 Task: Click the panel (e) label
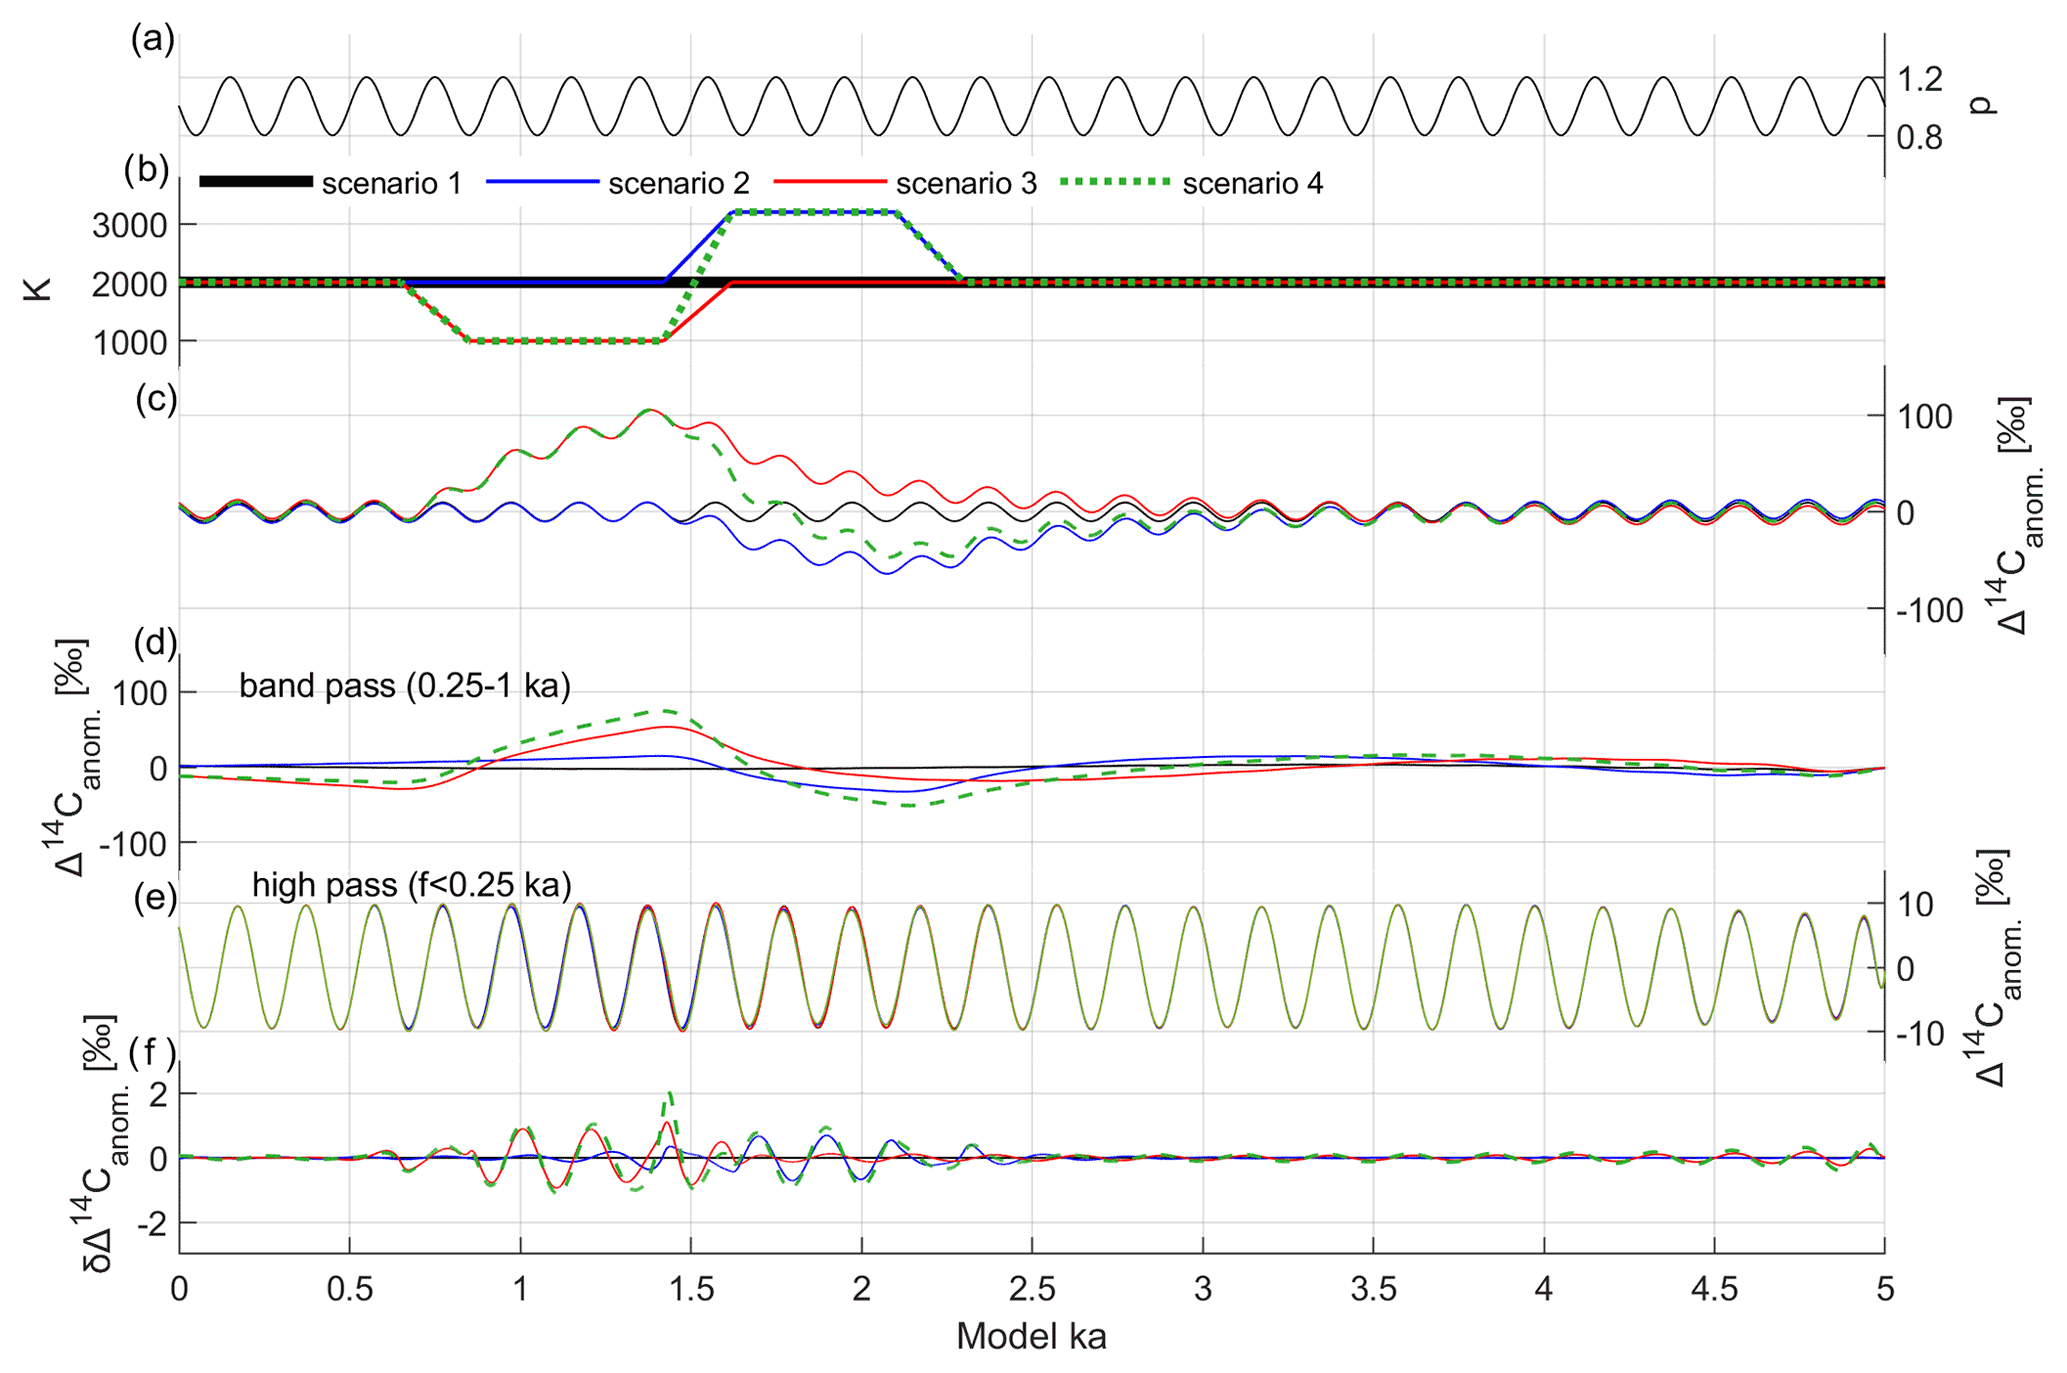click(x=156, y=898)
